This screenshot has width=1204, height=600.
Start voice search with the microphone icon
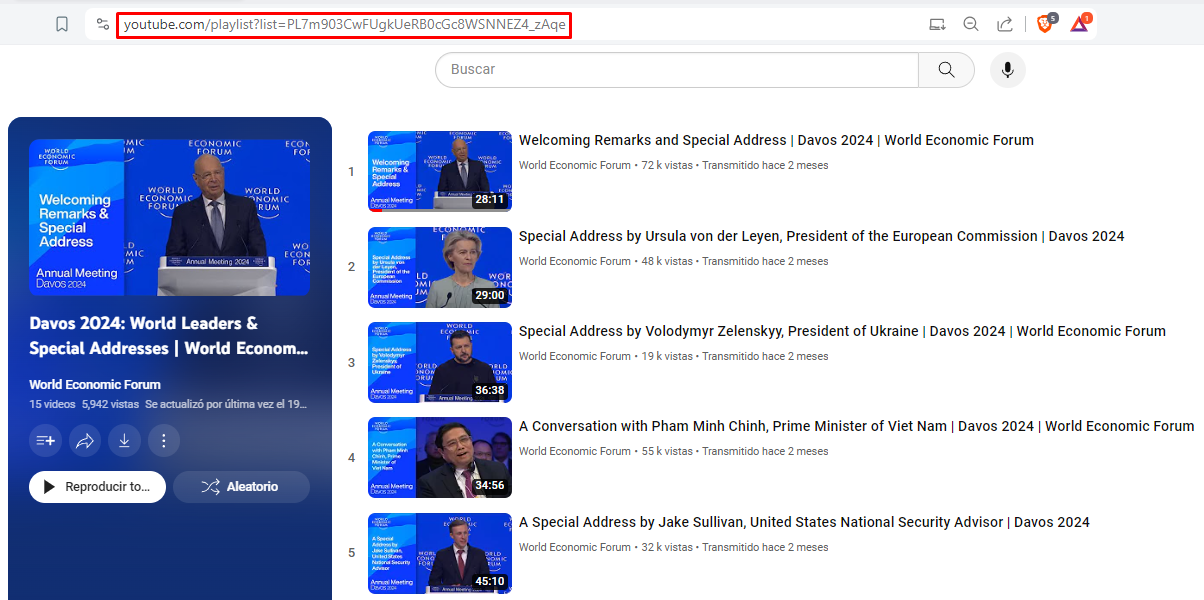tap(1008, 70)
